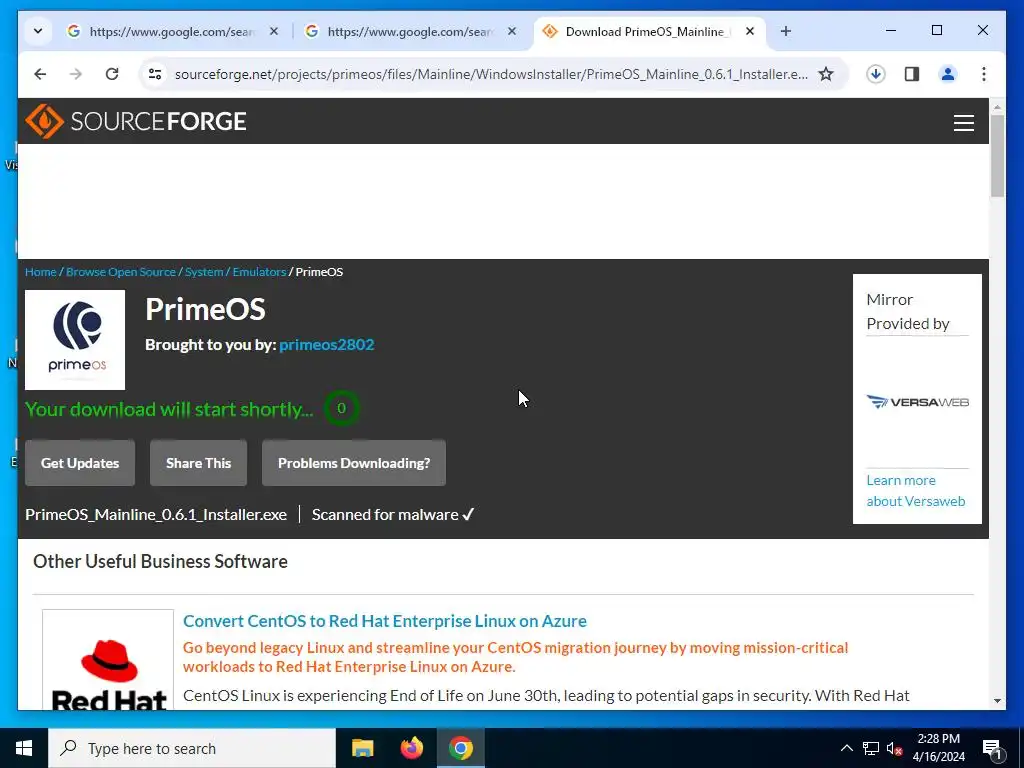Toggle Chrome side panel
This screenshot has width=1024, height=768.
pos(912,74)
